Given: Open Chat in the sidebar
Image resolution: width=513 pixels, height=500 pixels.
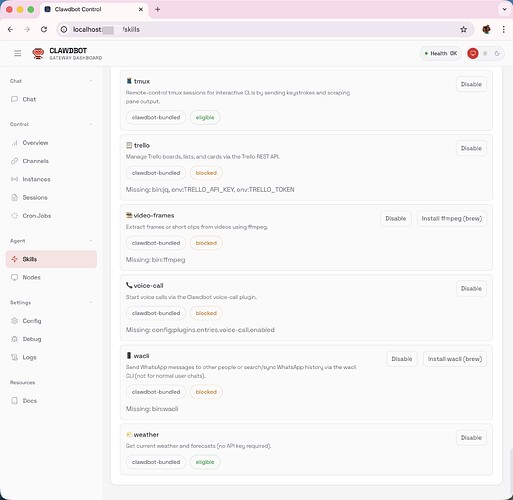Looking at the screenshot, I should click(x=51, y=99).
